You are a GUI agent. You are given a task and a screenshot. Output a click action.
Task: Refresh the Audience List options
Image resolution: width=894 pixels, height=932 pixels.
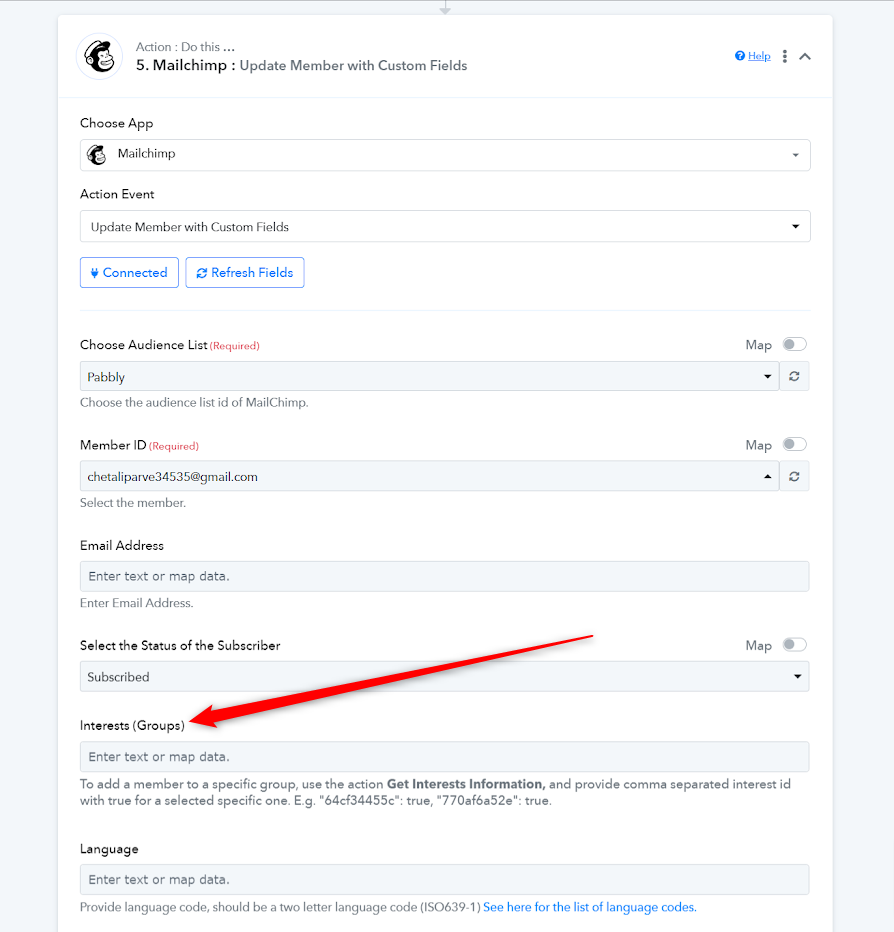coord(794,376)
